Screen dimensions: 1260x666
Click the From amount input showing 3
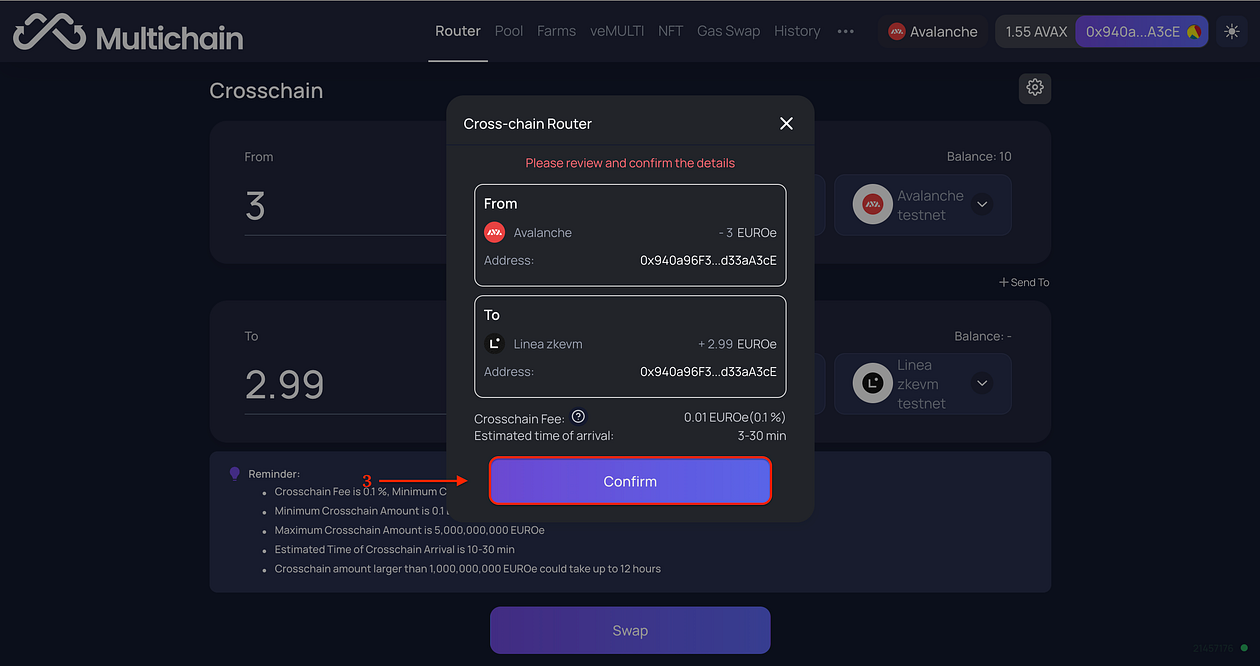coord(345,207)
